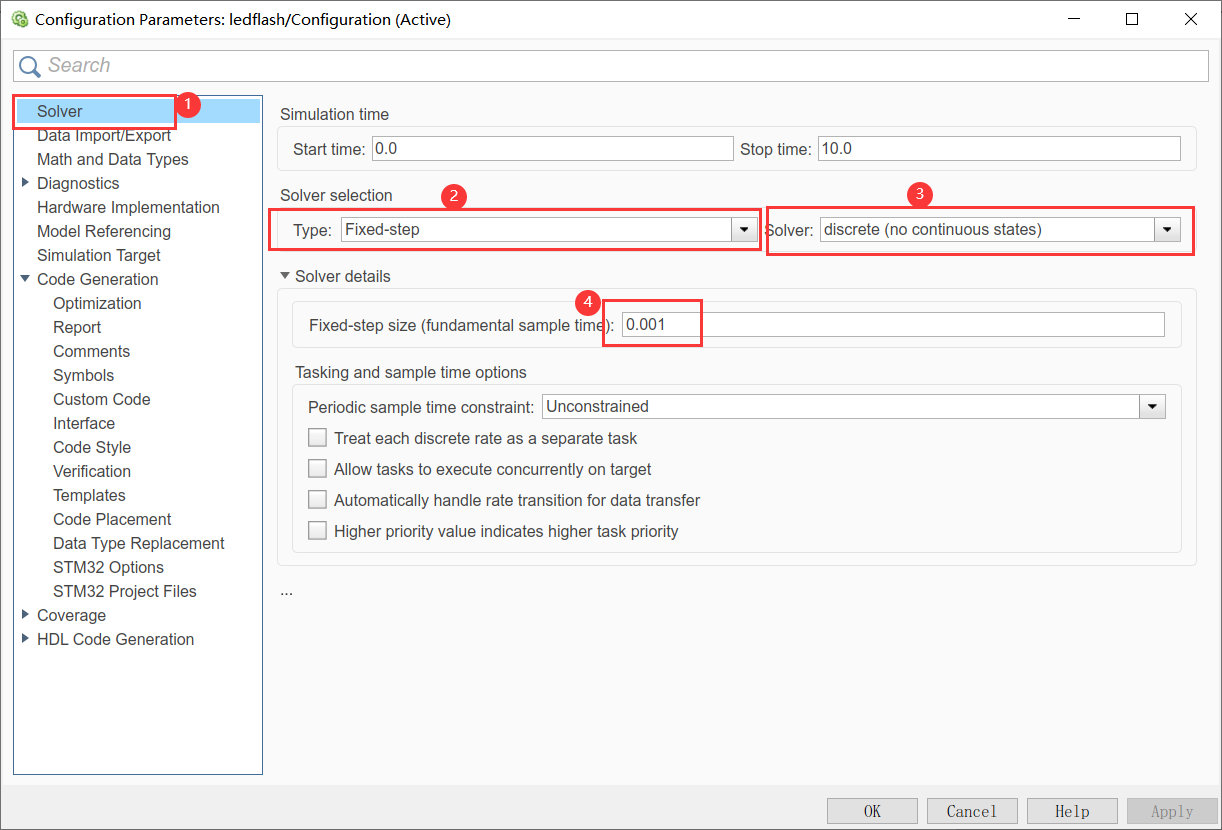Open the Verification subpane
Viewport: 1222px width, 830px height.
pyautogui.click(x=92, y=471)
